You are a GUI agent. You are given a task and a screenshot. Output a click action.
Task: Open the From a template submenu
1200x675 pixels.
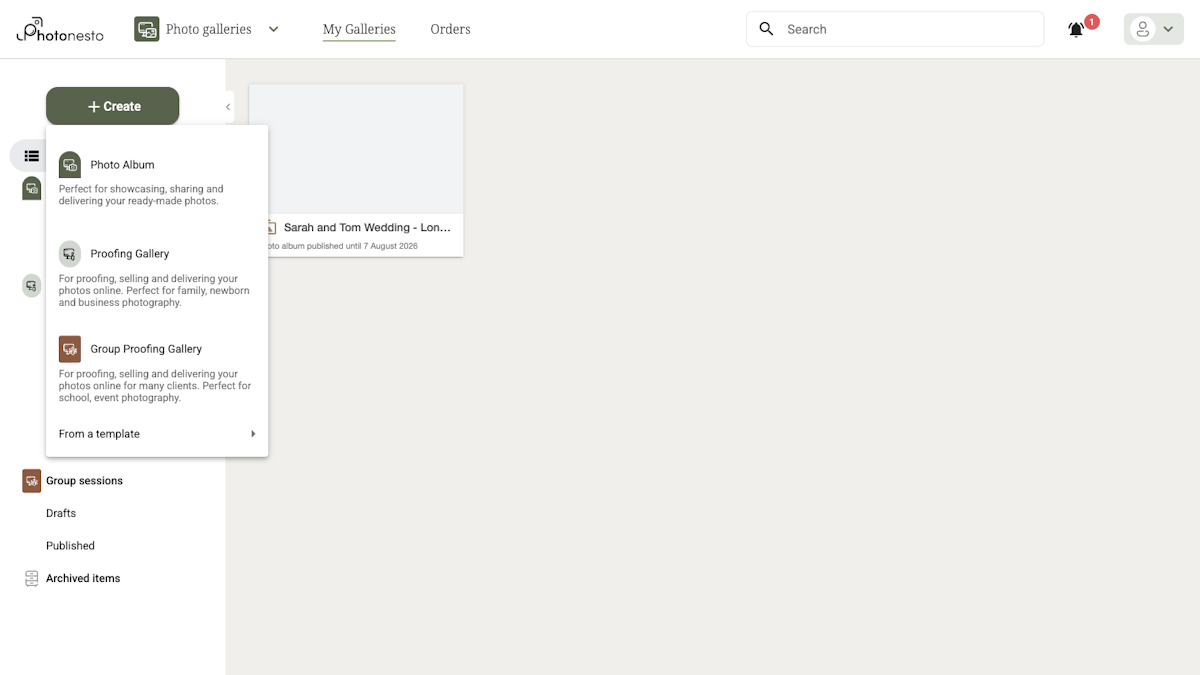(157, 434)
